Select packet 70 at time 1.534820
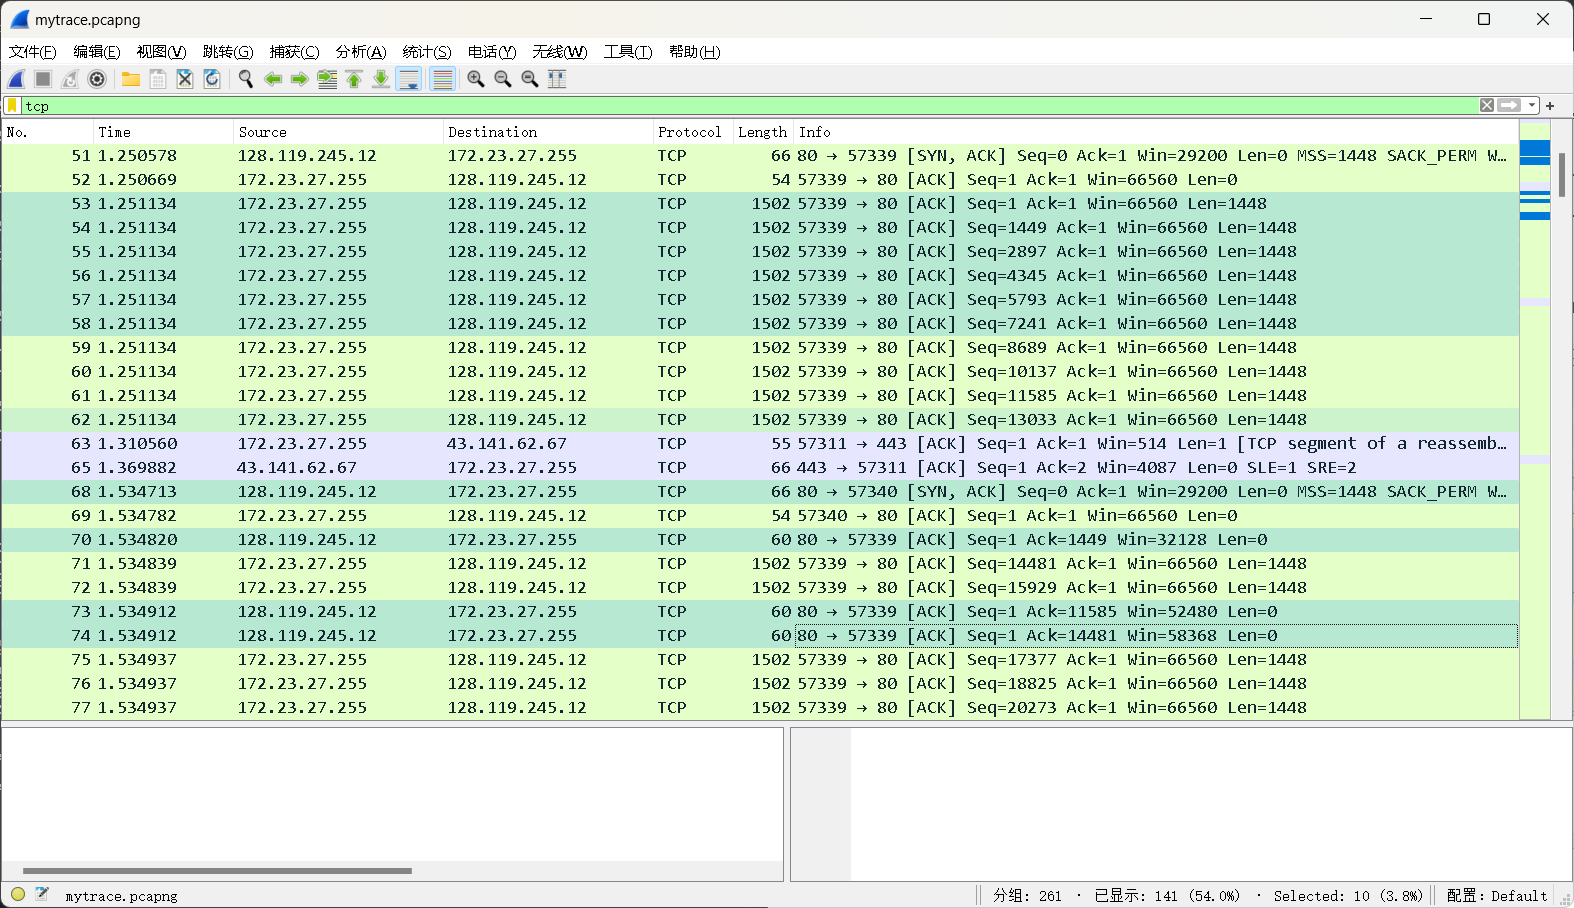 pyautogui.click(x=760, y=540)
